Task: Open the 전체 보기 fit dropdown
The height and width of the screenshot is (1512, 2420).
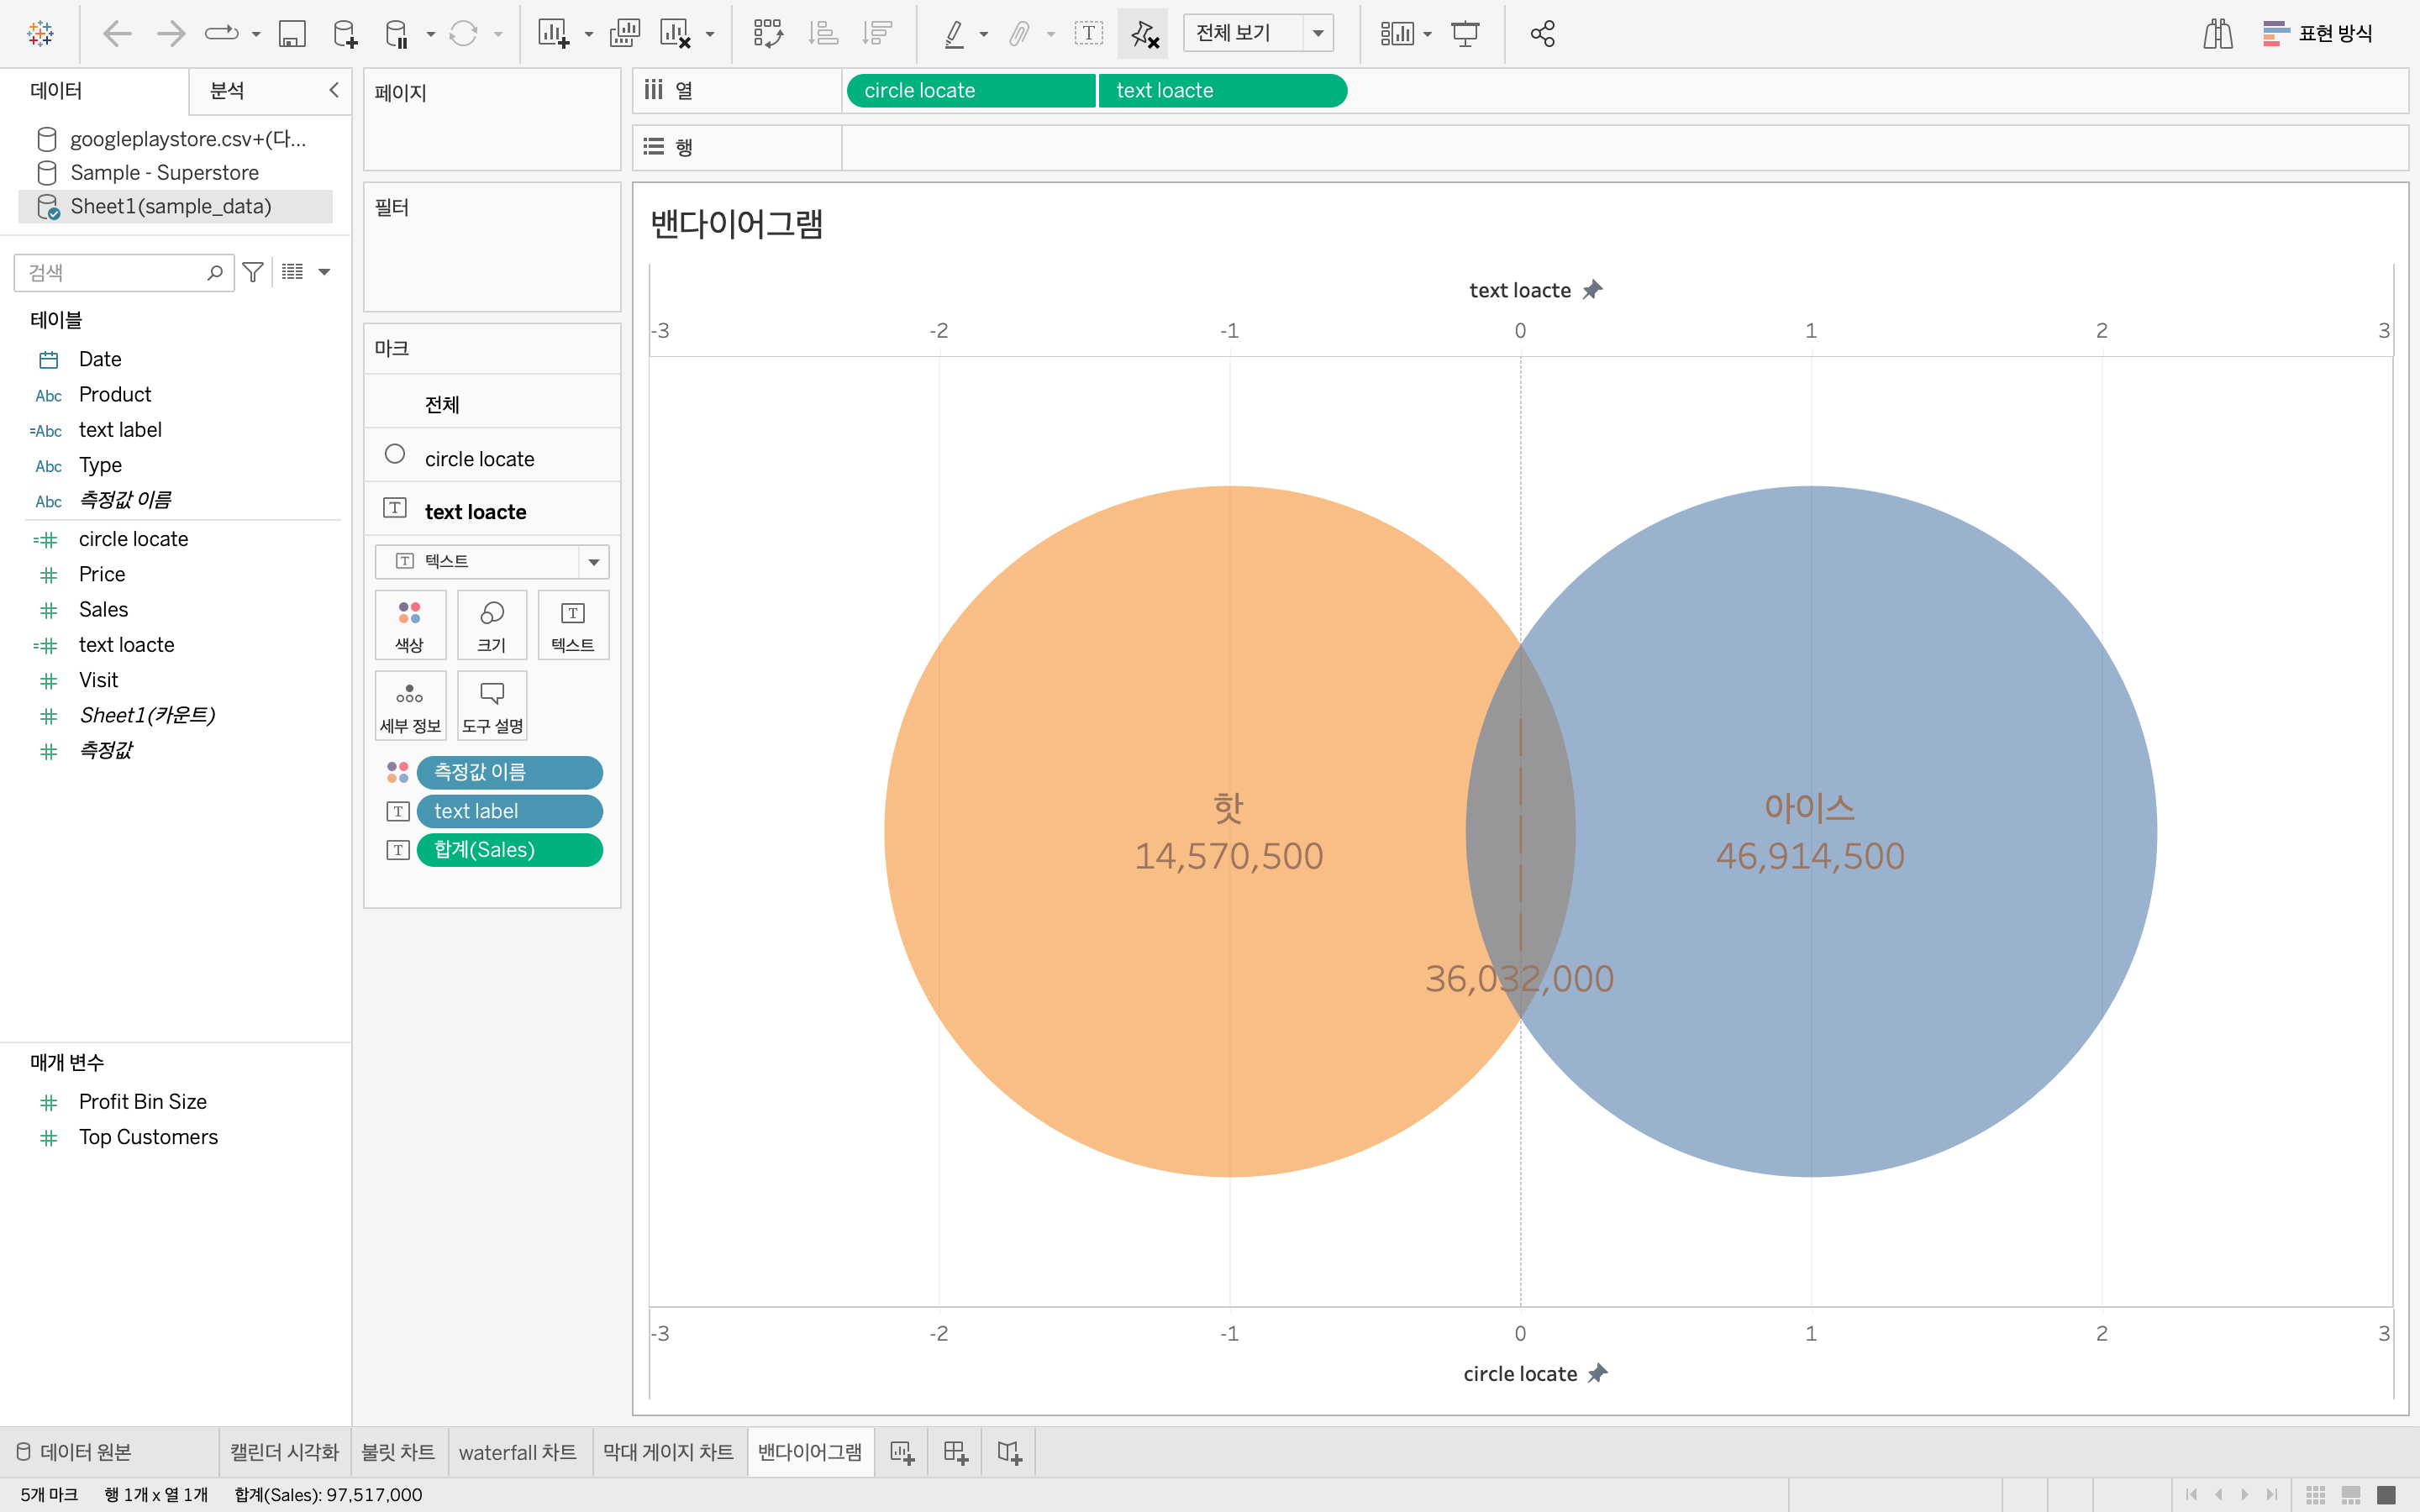Action: tap(1318, 34)
